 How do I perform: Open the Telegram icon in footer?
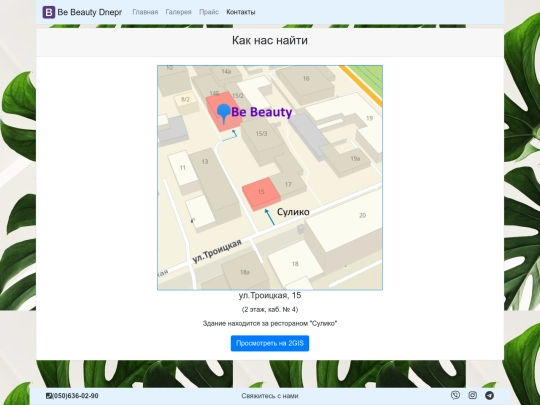pos(489,395)
